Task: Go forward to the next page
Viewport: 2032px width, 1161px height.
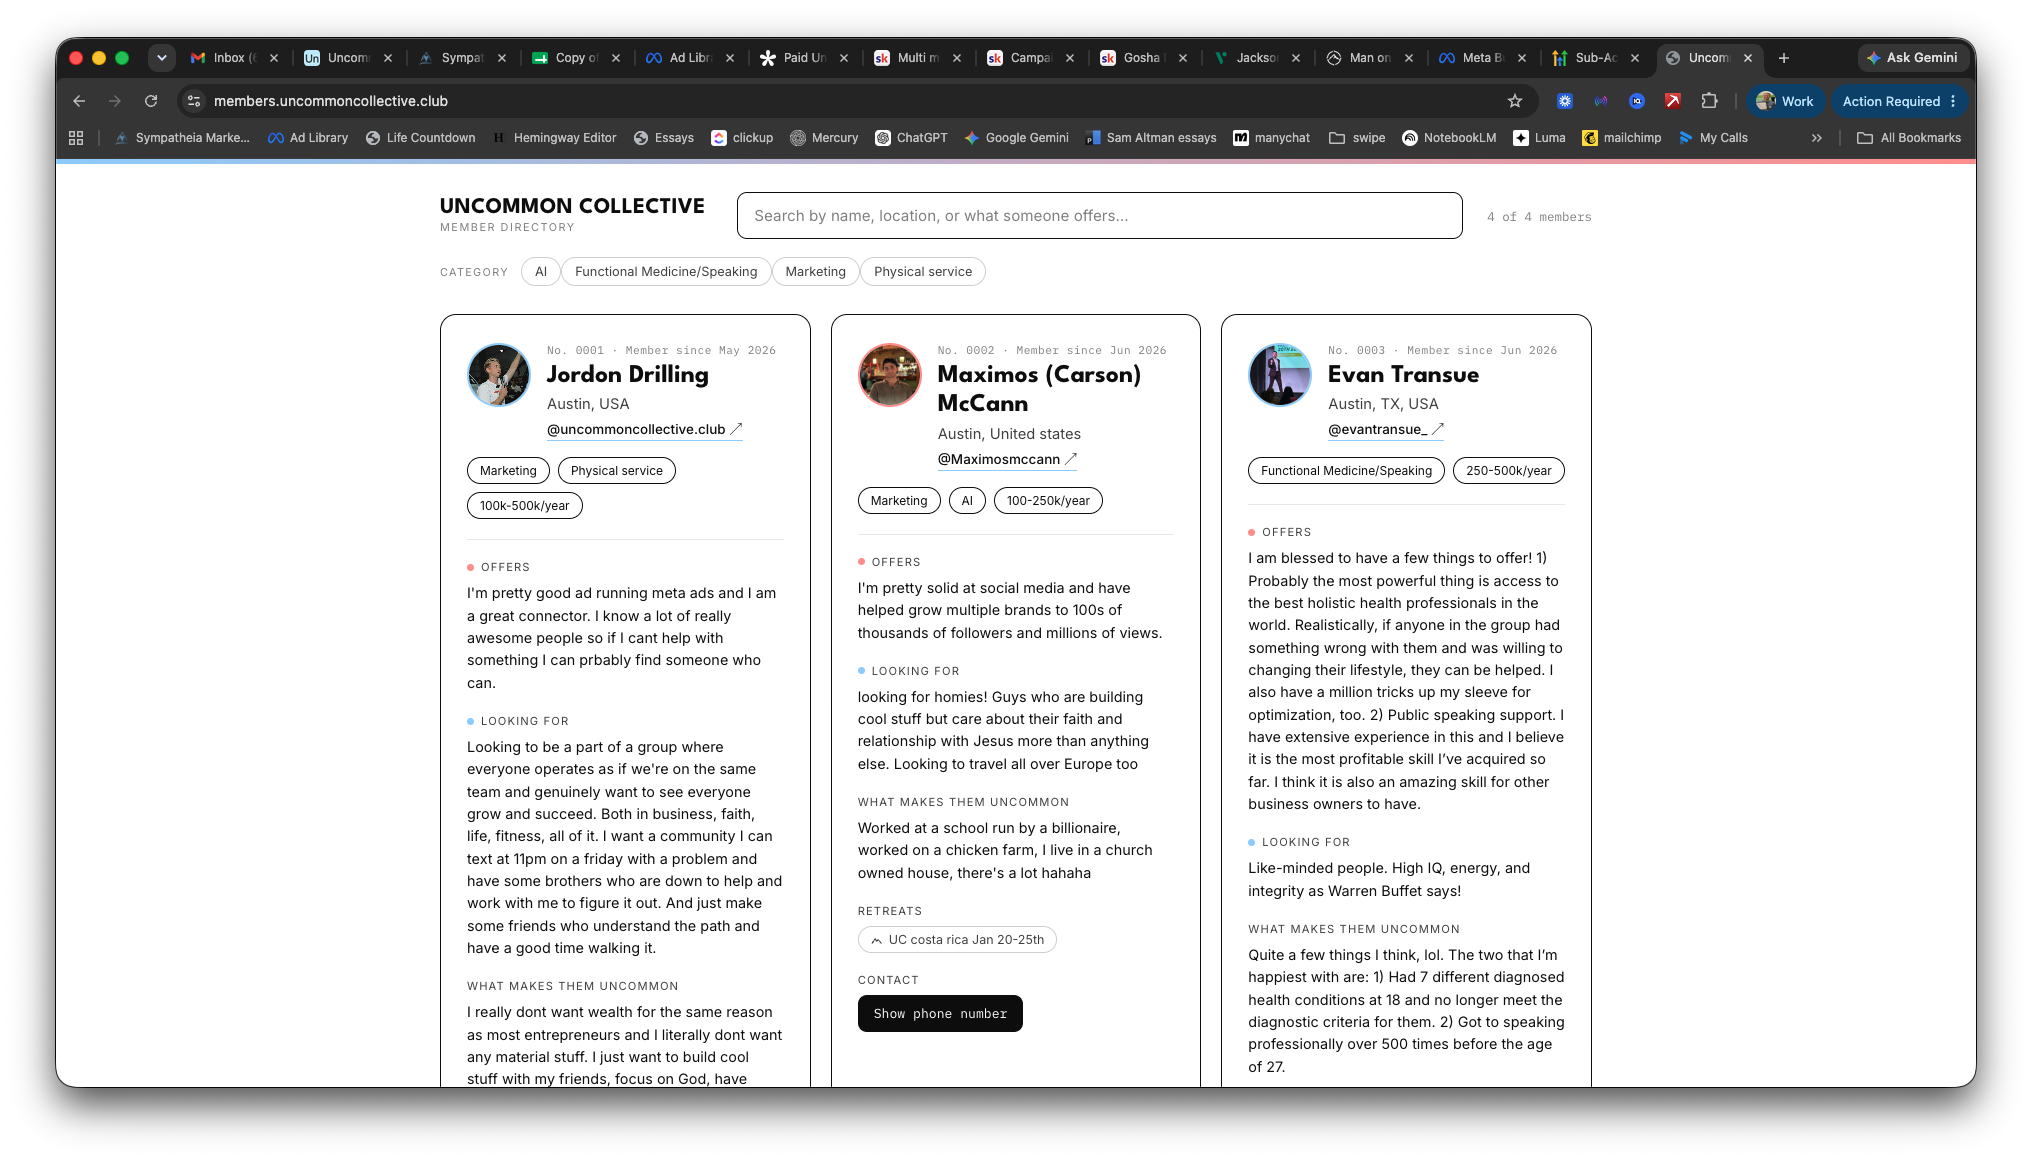Action: (x=115, y=101)
